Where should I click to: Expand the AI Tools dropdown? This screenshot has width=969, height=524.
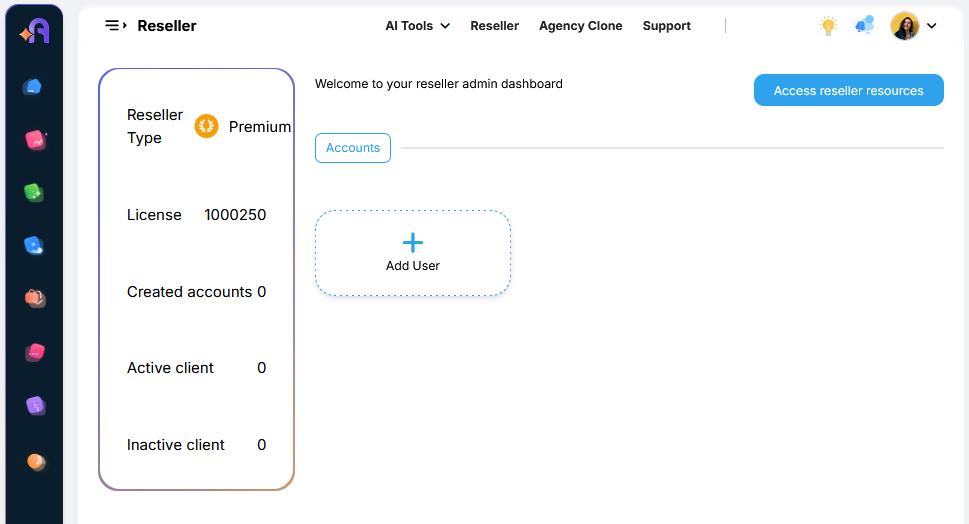click(417, 26)
